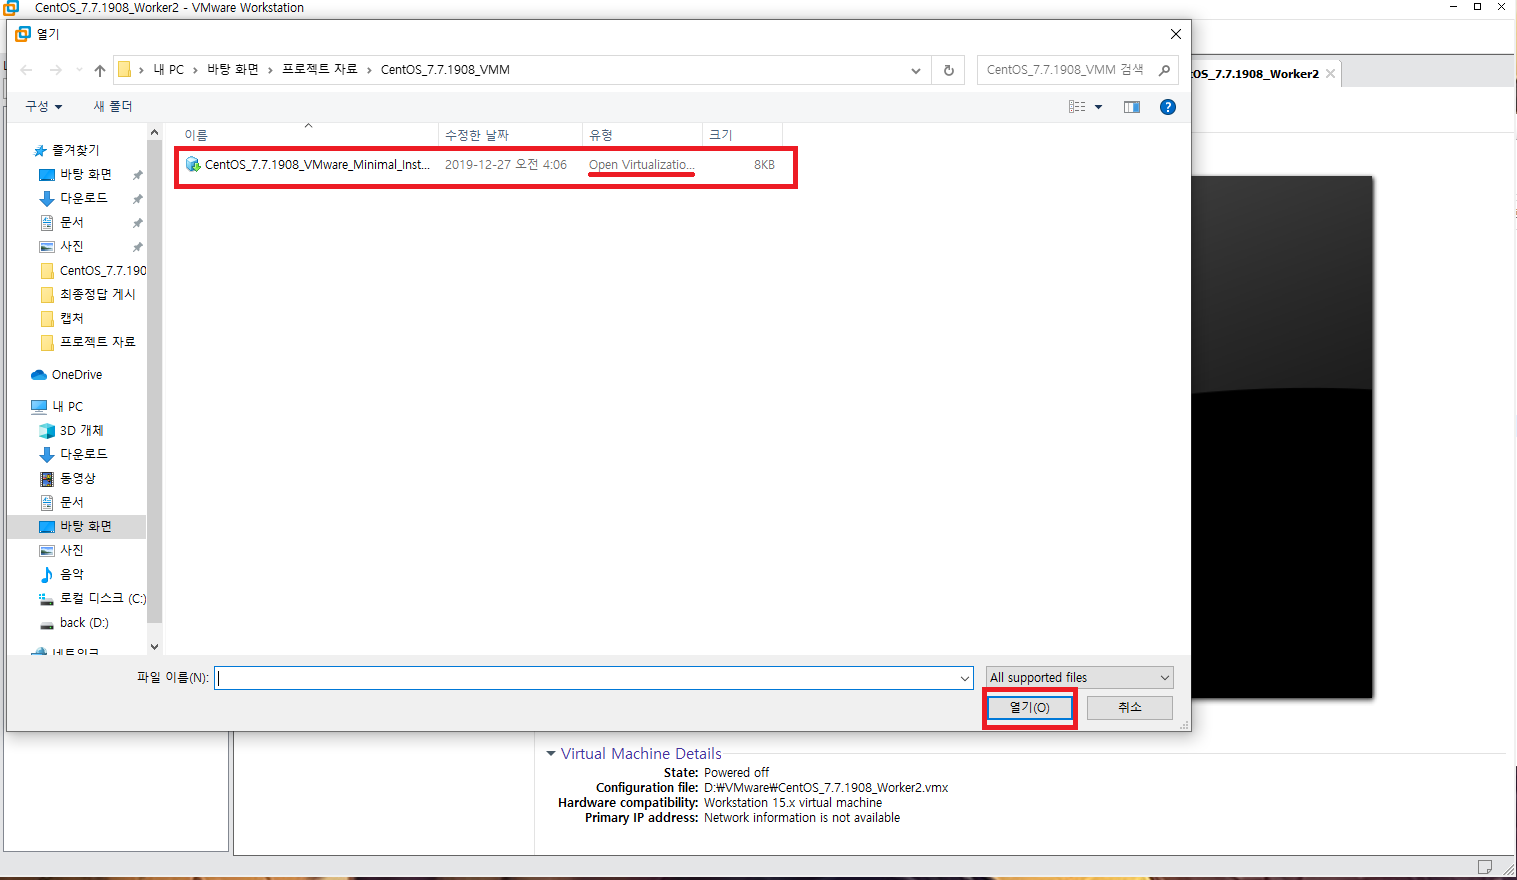The height and width of the screenshot is (880, 1517).
Task: Select highlighted 바탕 화면 under 내 PC
Action: [76, 526]
